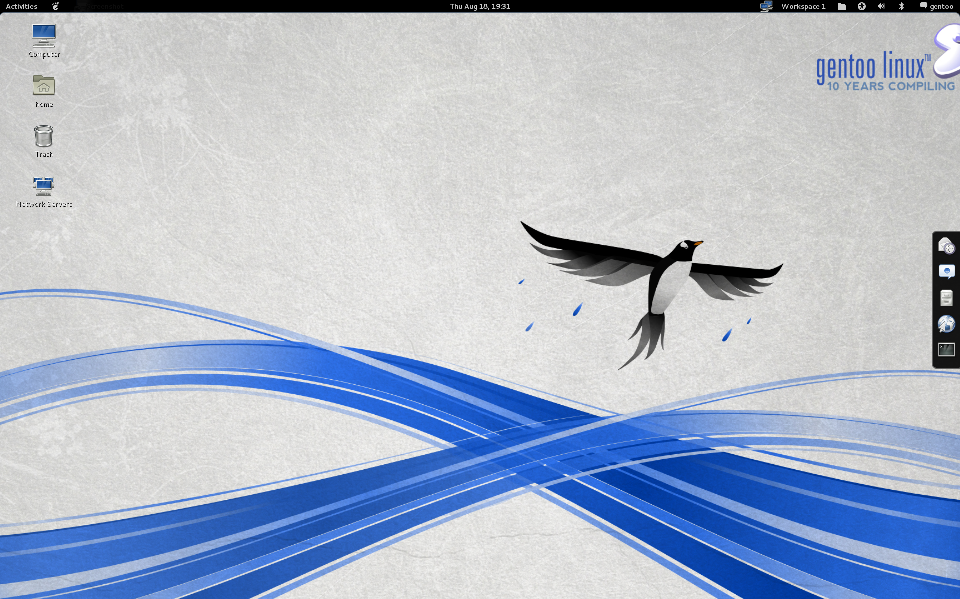This screenshot has height=599, width=960.
Task: Launch the terminal from the dock
Action: tap(946, 350)
